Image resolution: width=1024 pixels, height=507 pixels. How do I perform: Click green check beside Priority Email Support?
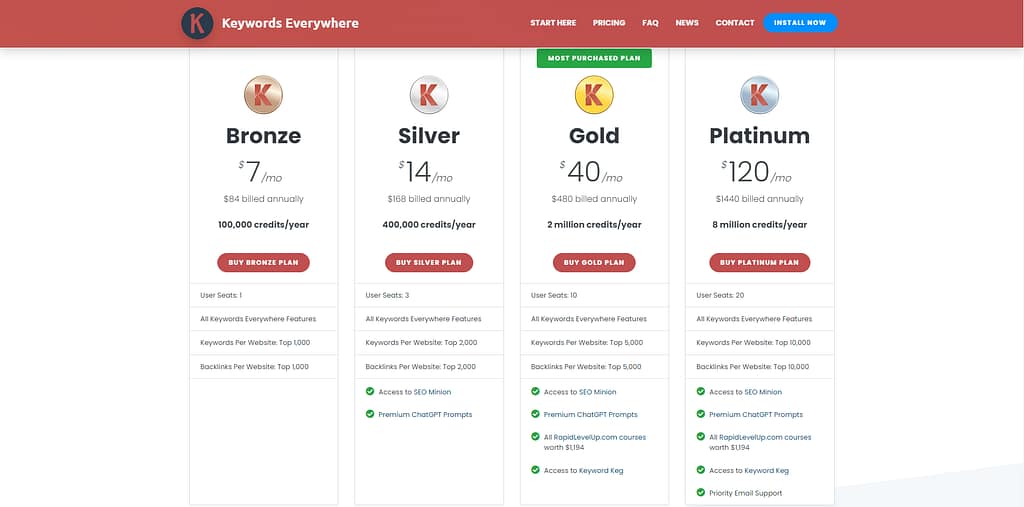701,492
